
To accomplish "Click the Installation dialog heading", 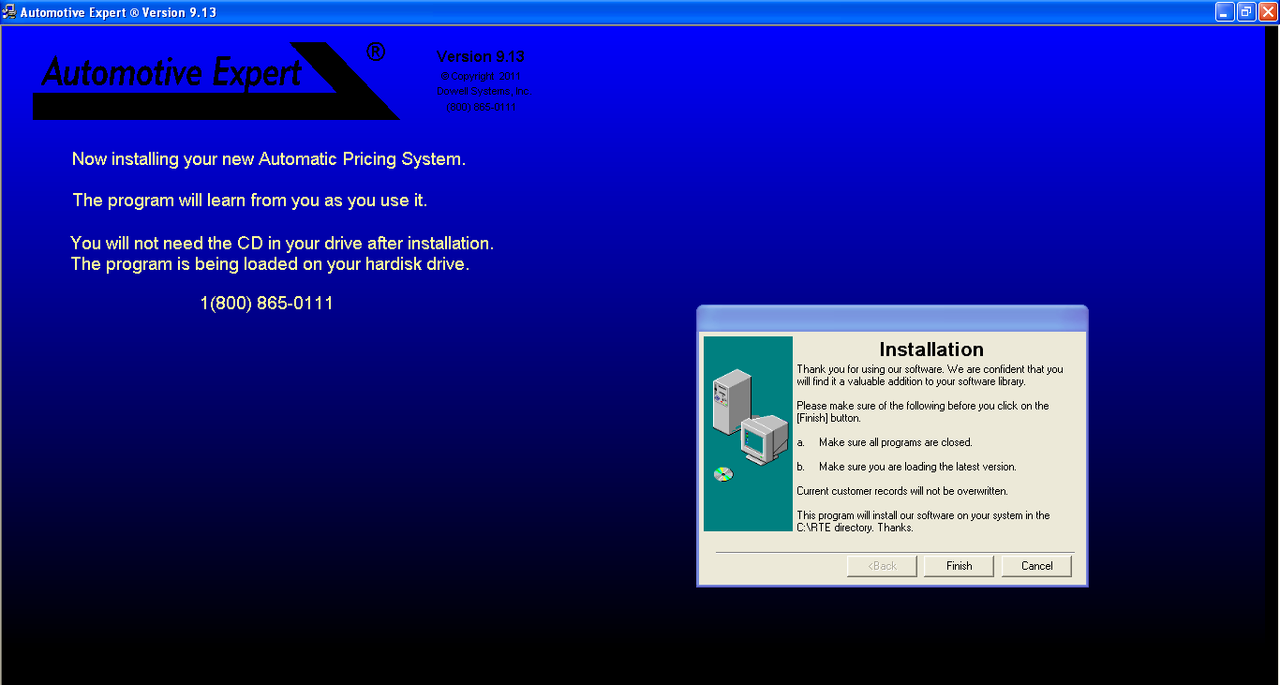I will [x=931, y=349].
